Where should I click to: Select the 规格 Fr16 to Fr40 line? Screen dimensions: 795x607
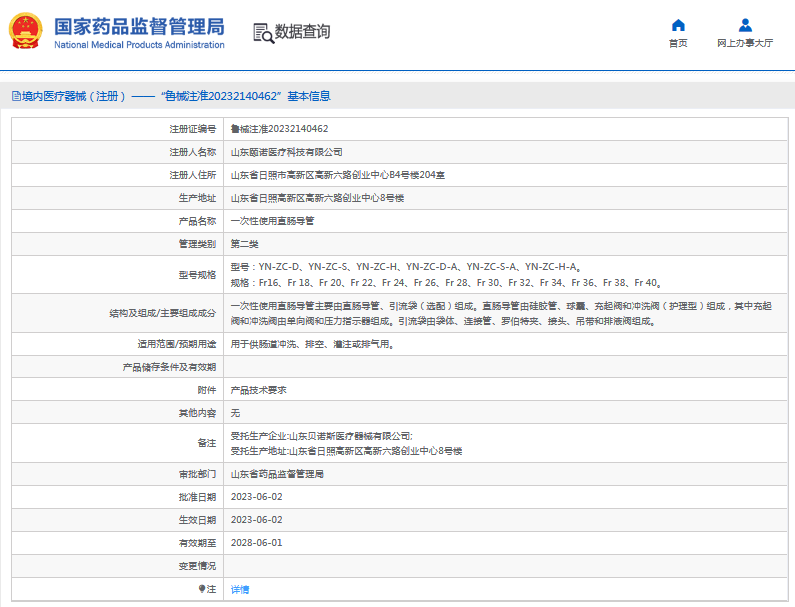[x=446, y=283]
